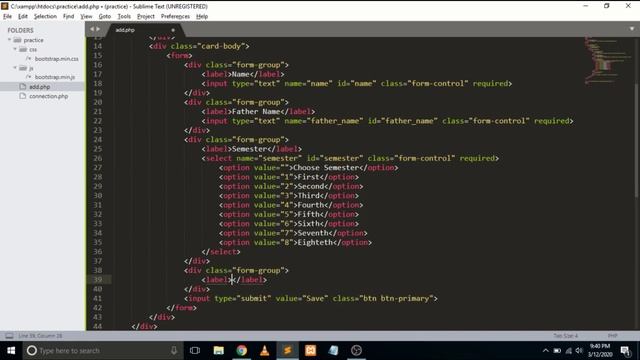Place cursor on Choose Semester option text
Image resolution: width=640 pixels, height=360 pixels.
pos(326,168)
